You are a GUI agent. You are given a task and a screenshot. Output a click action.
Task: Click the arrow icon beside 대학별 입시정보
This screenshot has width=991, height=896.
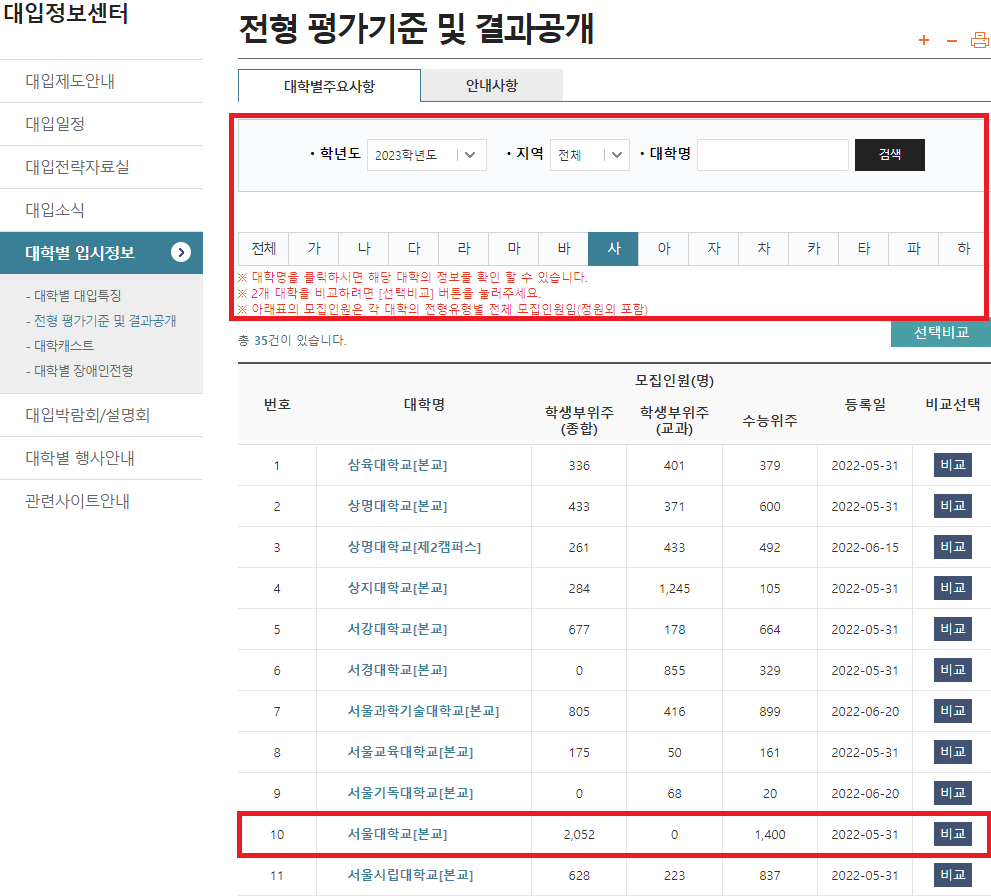[x=181, y=253]
